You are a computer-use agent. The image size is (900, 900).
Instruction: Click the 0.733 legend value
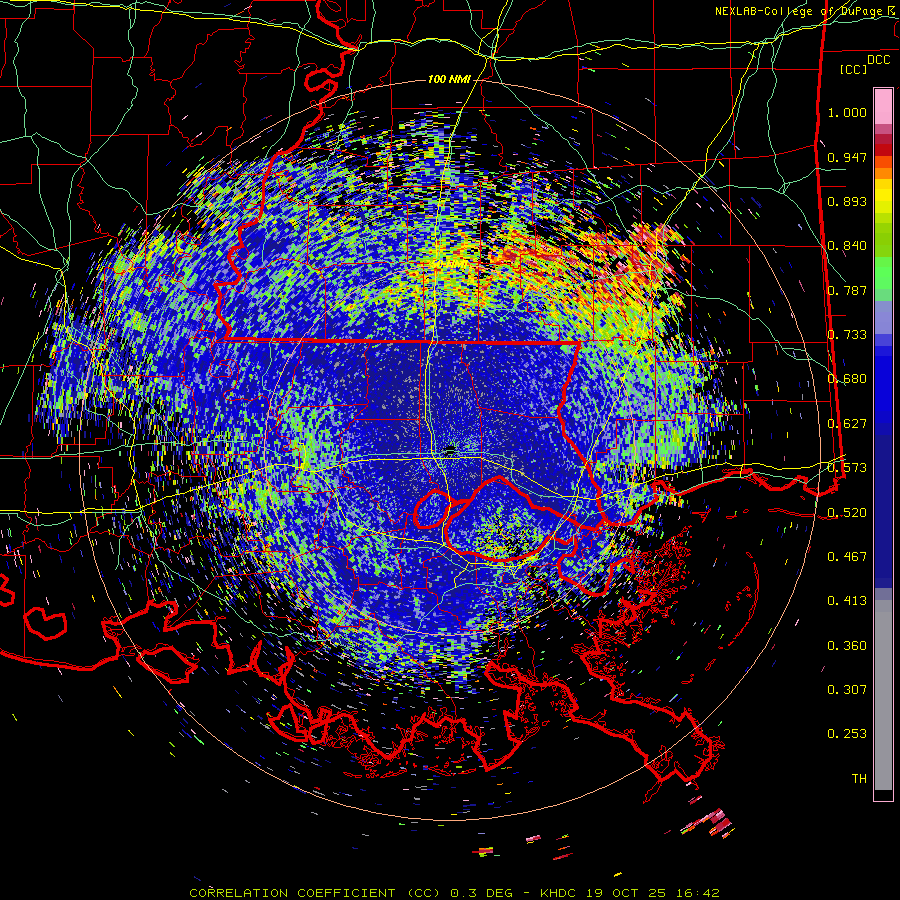pos(847,335)
